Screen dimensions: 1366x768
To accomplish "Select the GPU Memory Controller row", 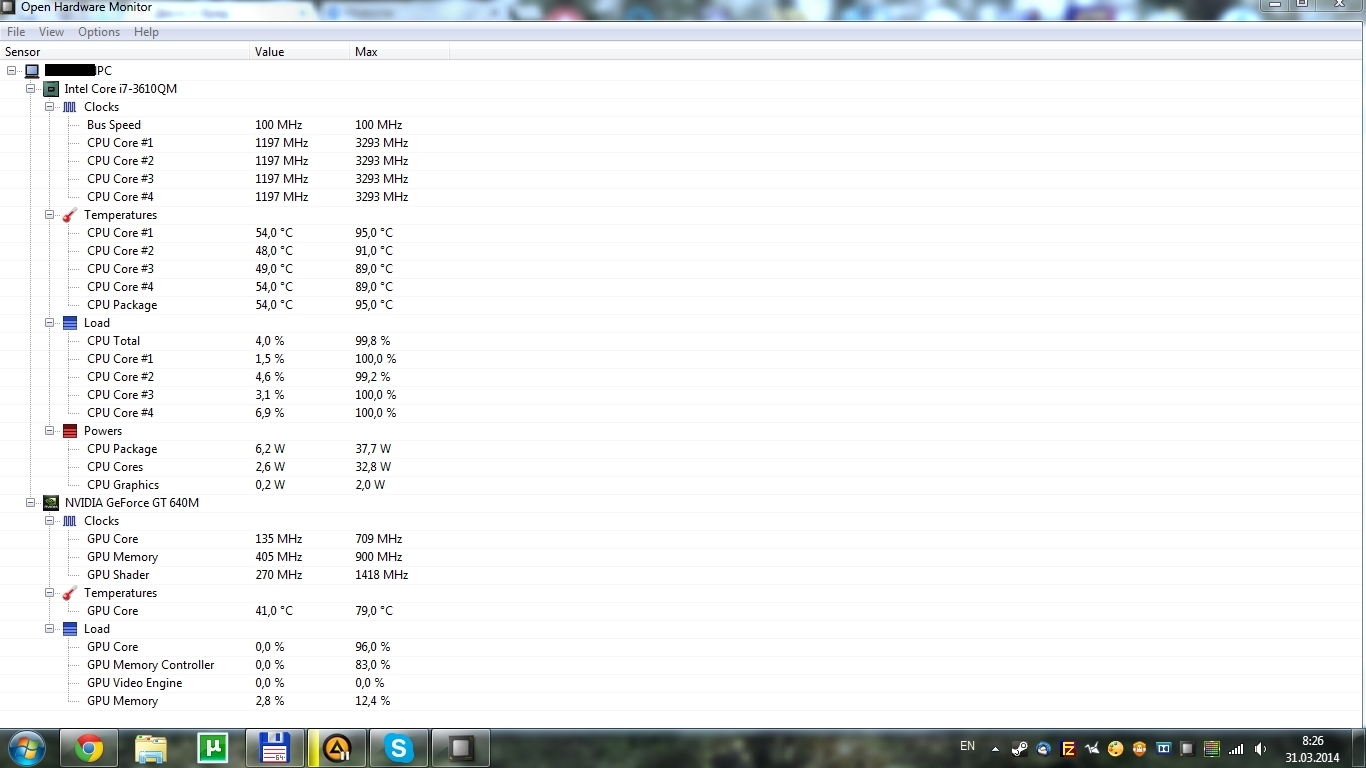I will pyautogui.click(x=683, y=665).
